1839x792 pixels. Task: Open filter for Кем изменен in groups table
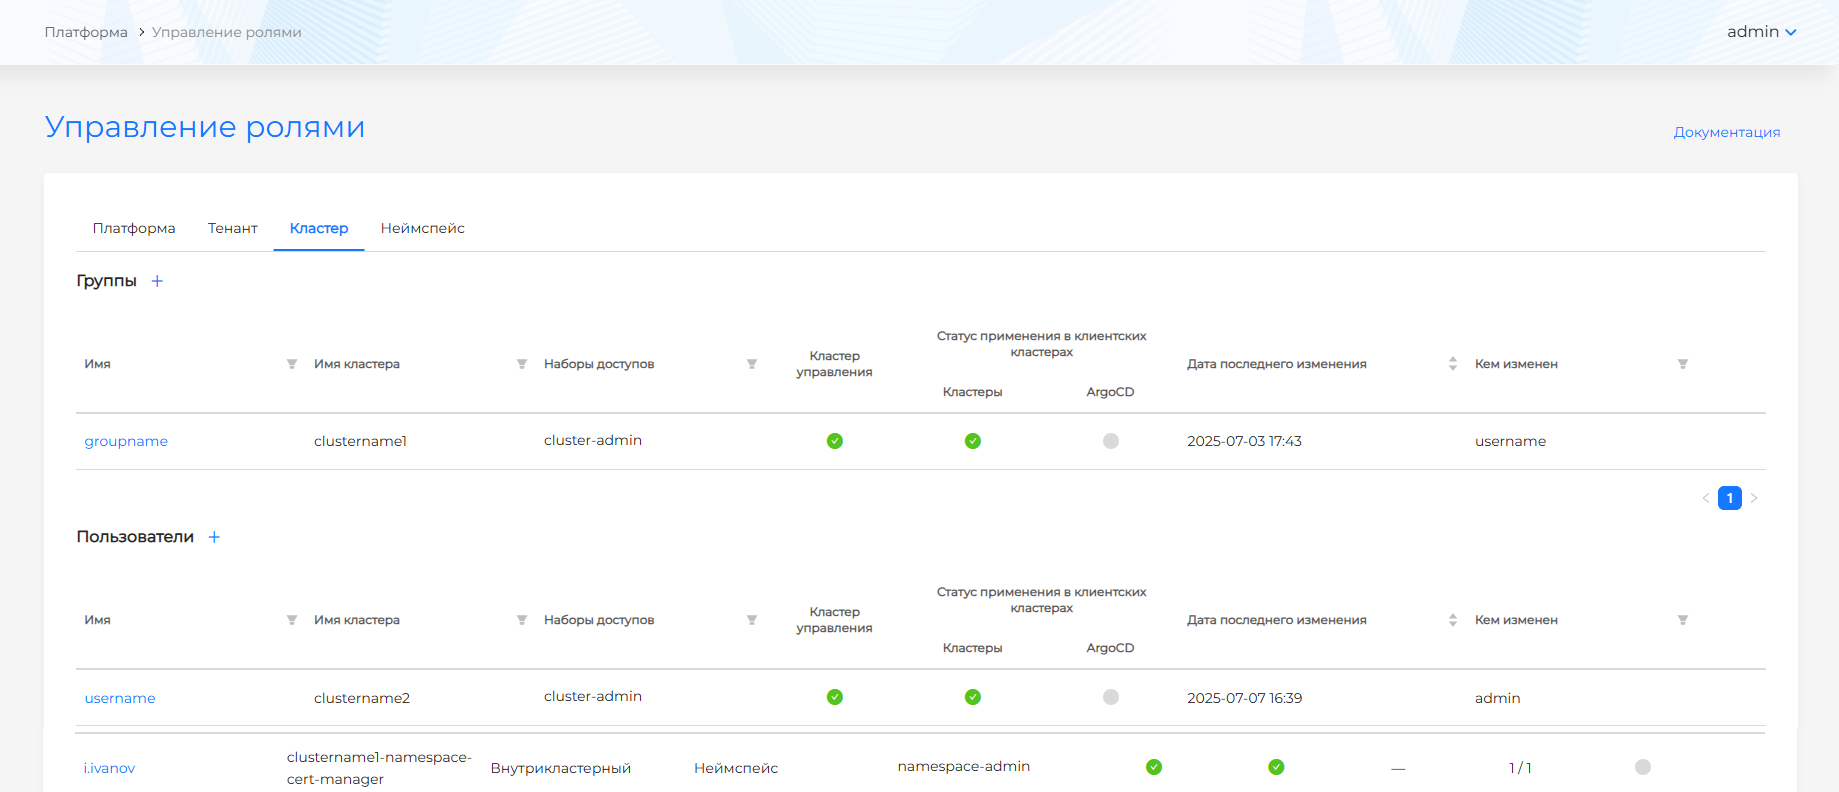(1683, 364)
